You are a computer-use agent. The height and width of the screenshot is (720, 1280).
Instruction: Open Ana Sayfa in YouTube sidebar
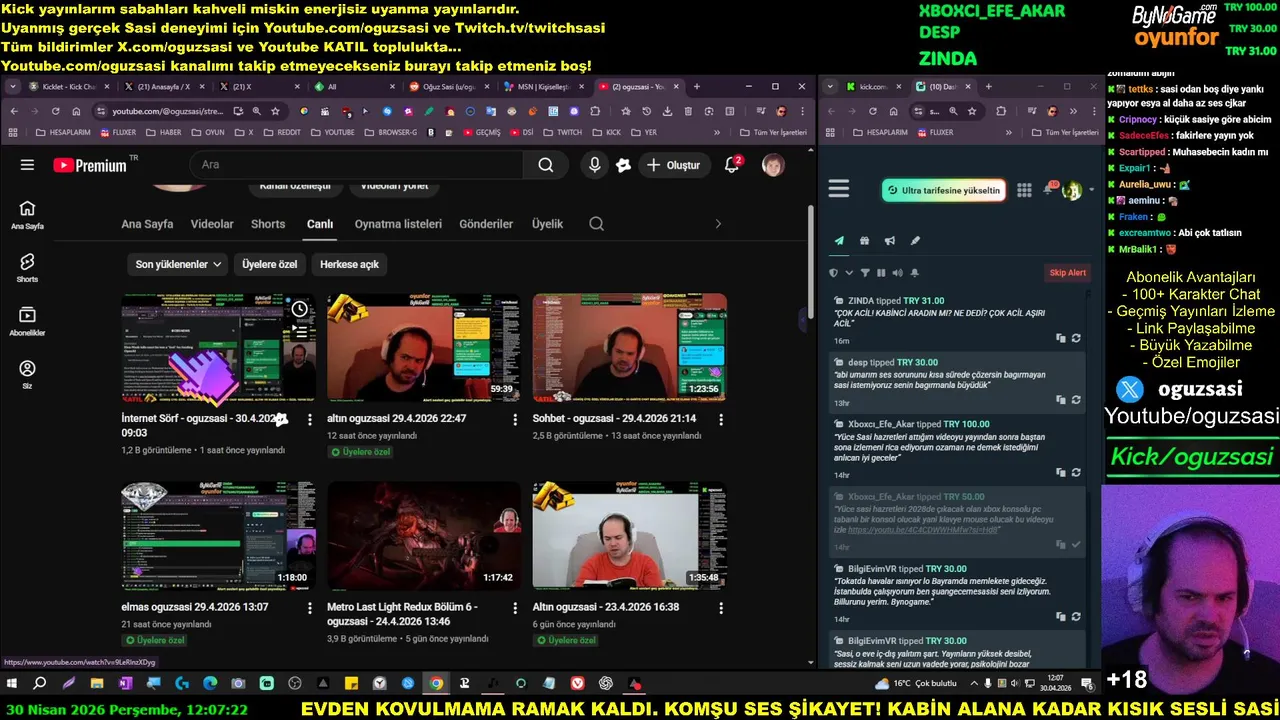point(27,214)
